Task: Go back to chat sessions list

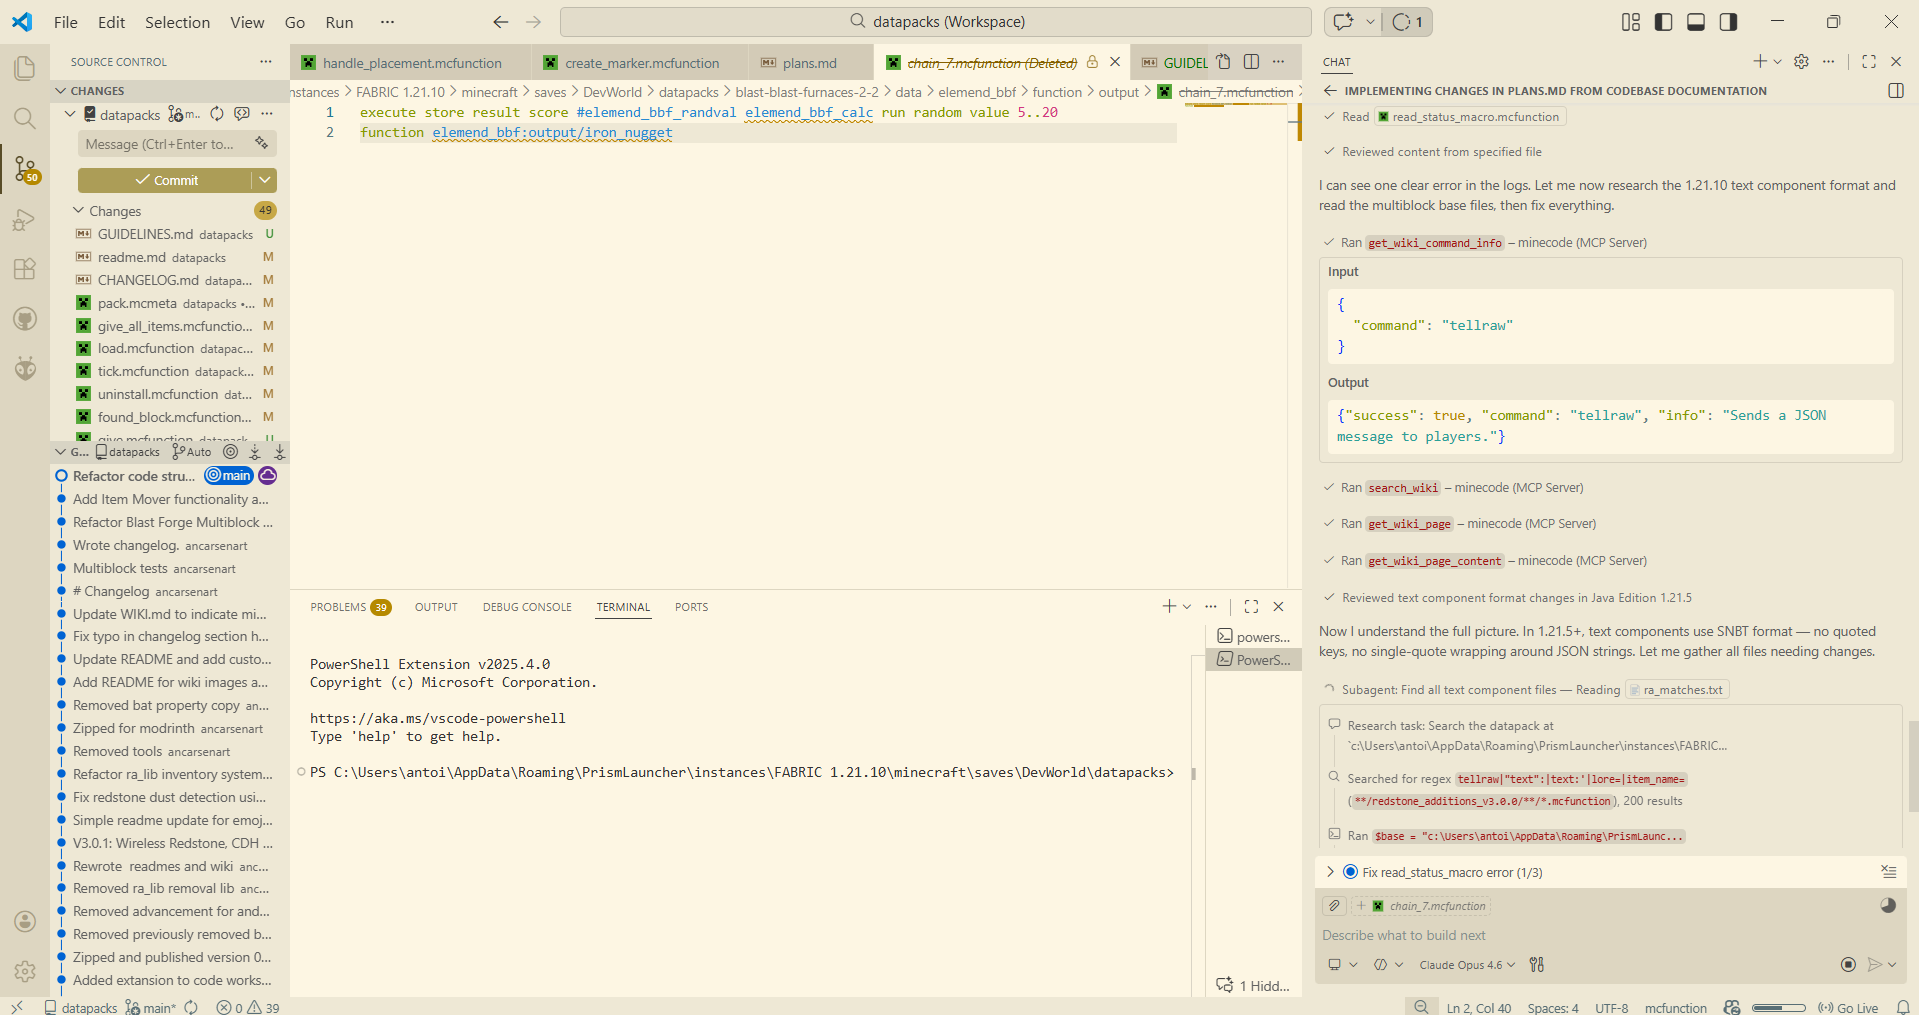Action: tap(1330, 91)
